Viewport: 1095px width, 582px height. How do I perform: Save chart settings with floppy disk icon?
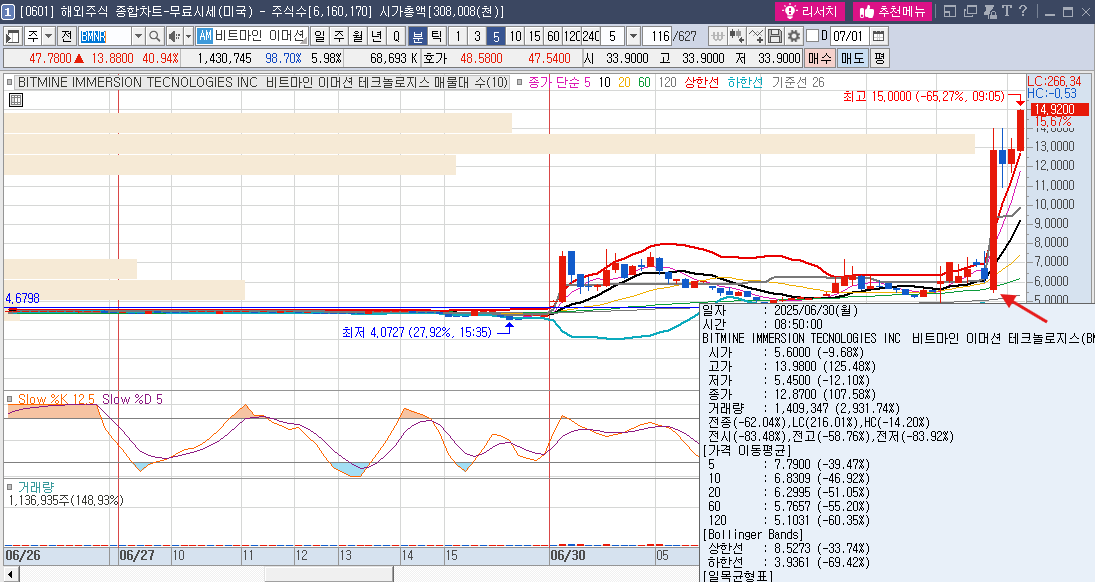(x=774, y=36)
